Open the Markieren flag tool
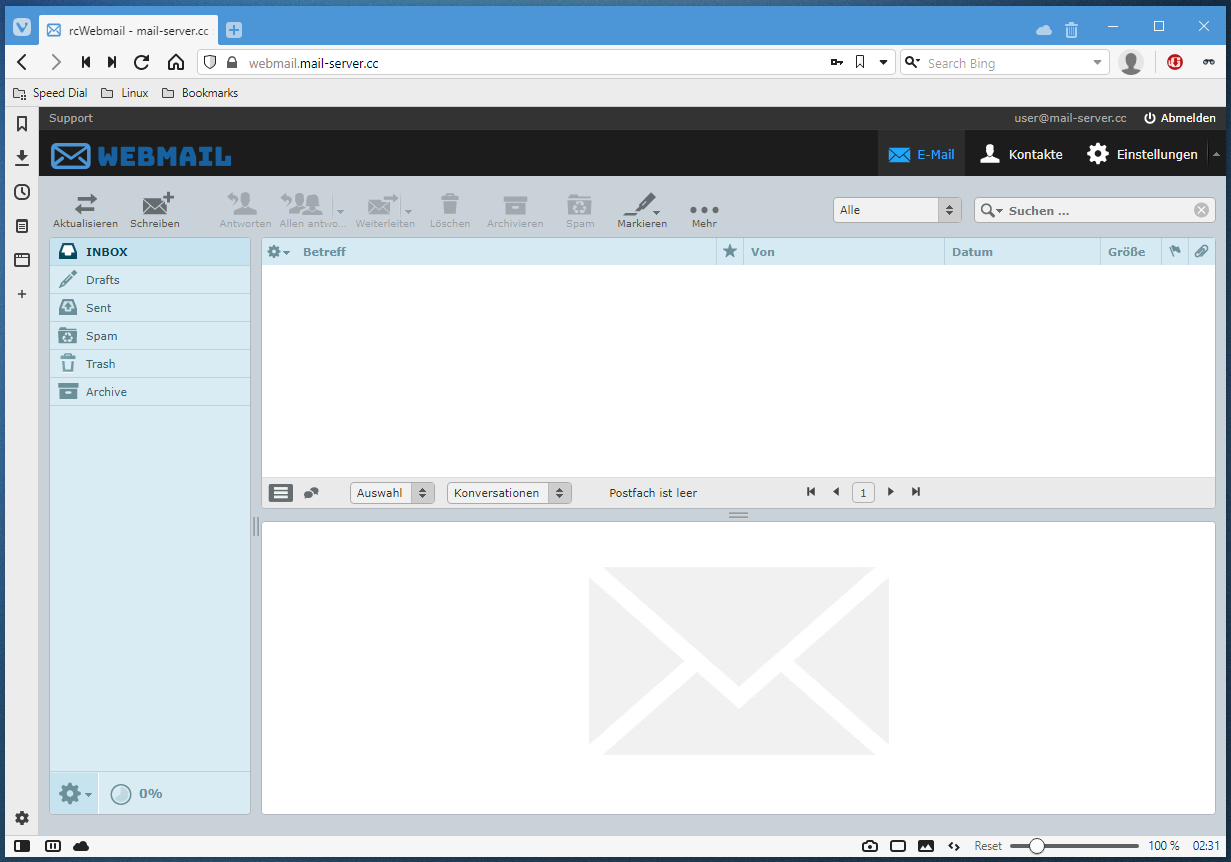 coord(641,205)
